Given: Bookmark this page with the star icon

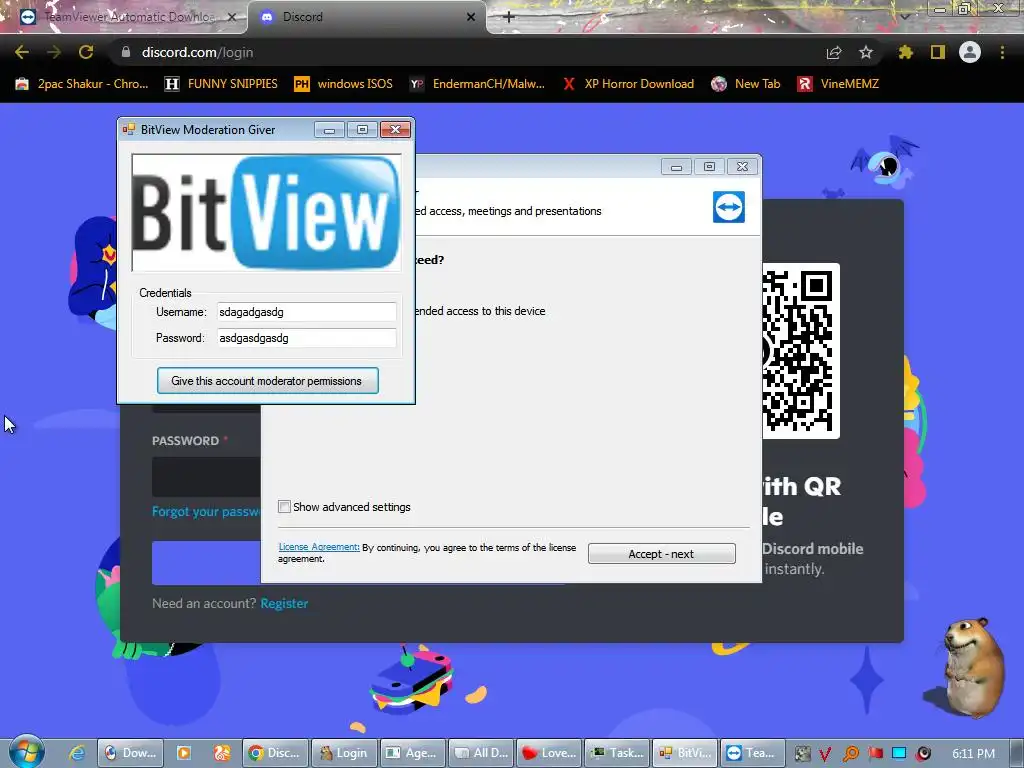Looking at the screenshot, I should (x=866, y=52).
